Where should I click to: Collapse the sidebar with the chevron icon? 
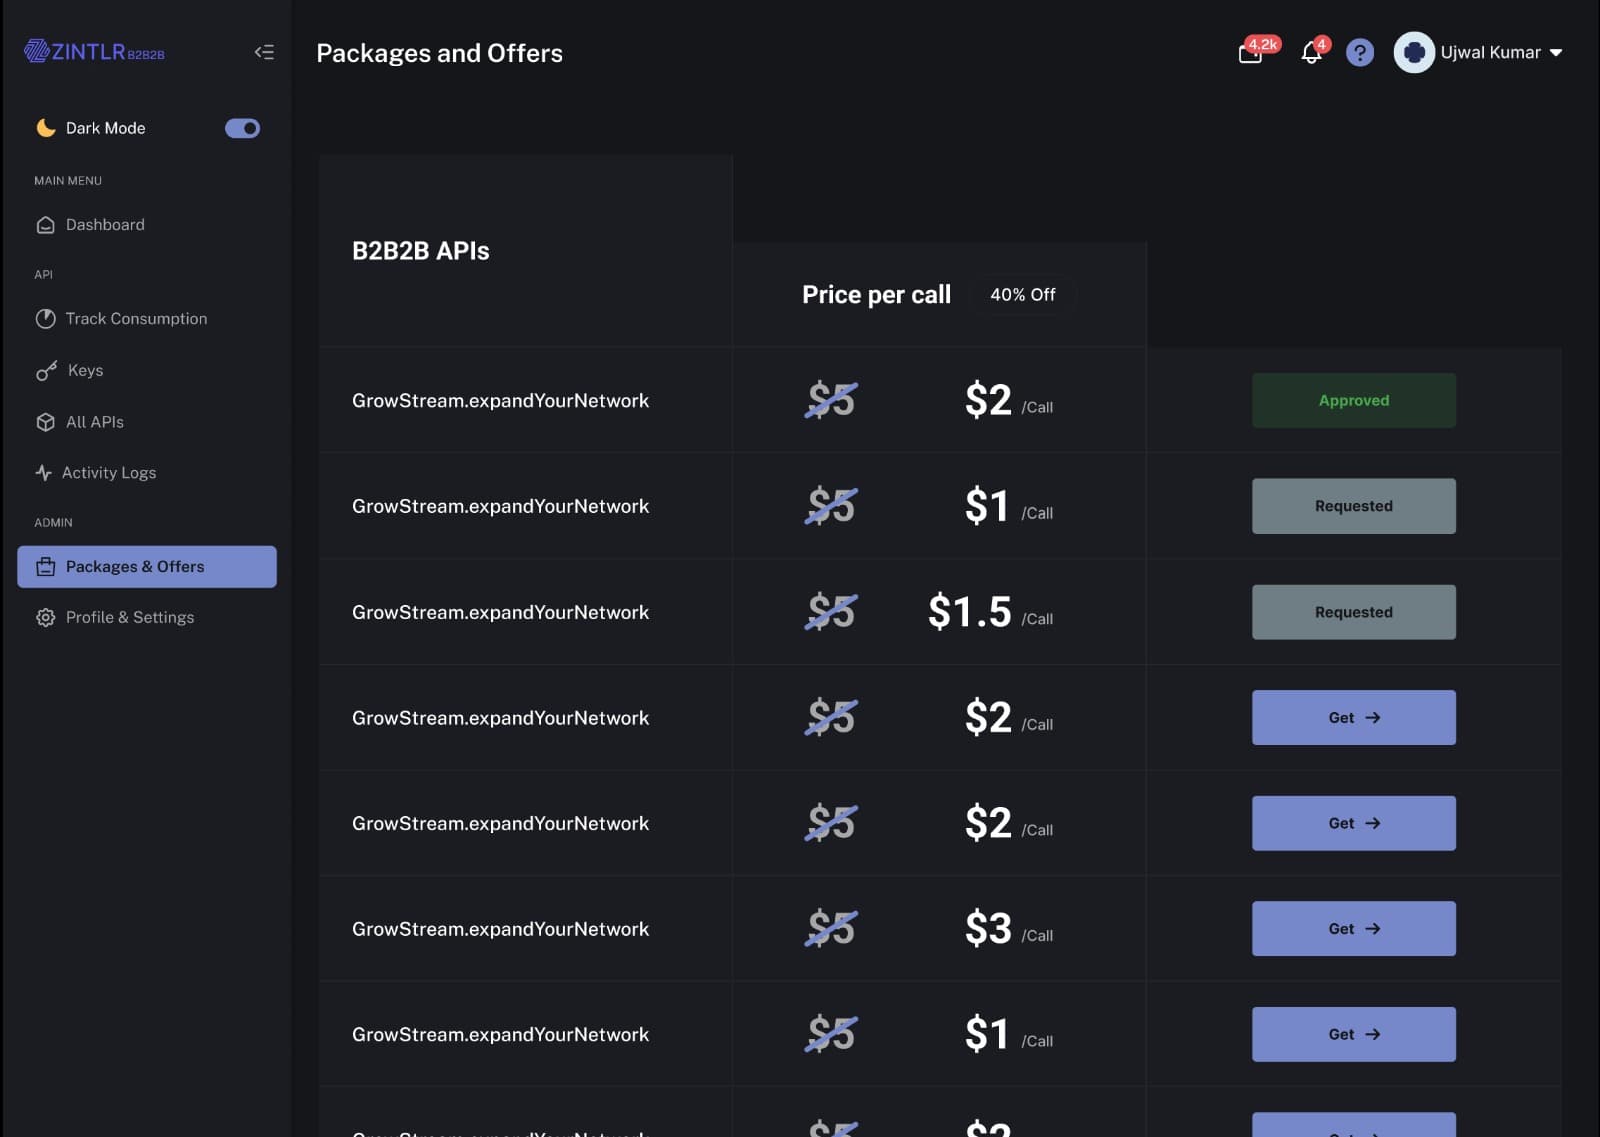[x=264, y=52]
